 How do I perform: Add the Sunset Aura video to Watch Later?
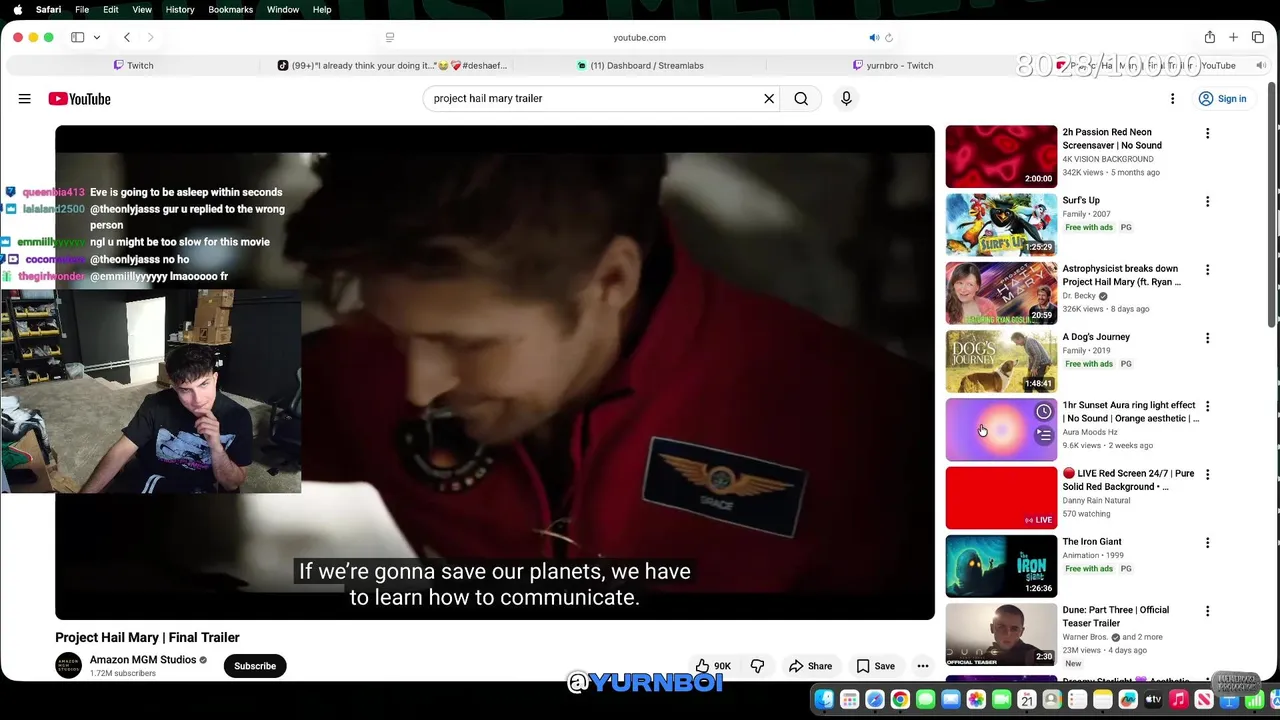1044,412
